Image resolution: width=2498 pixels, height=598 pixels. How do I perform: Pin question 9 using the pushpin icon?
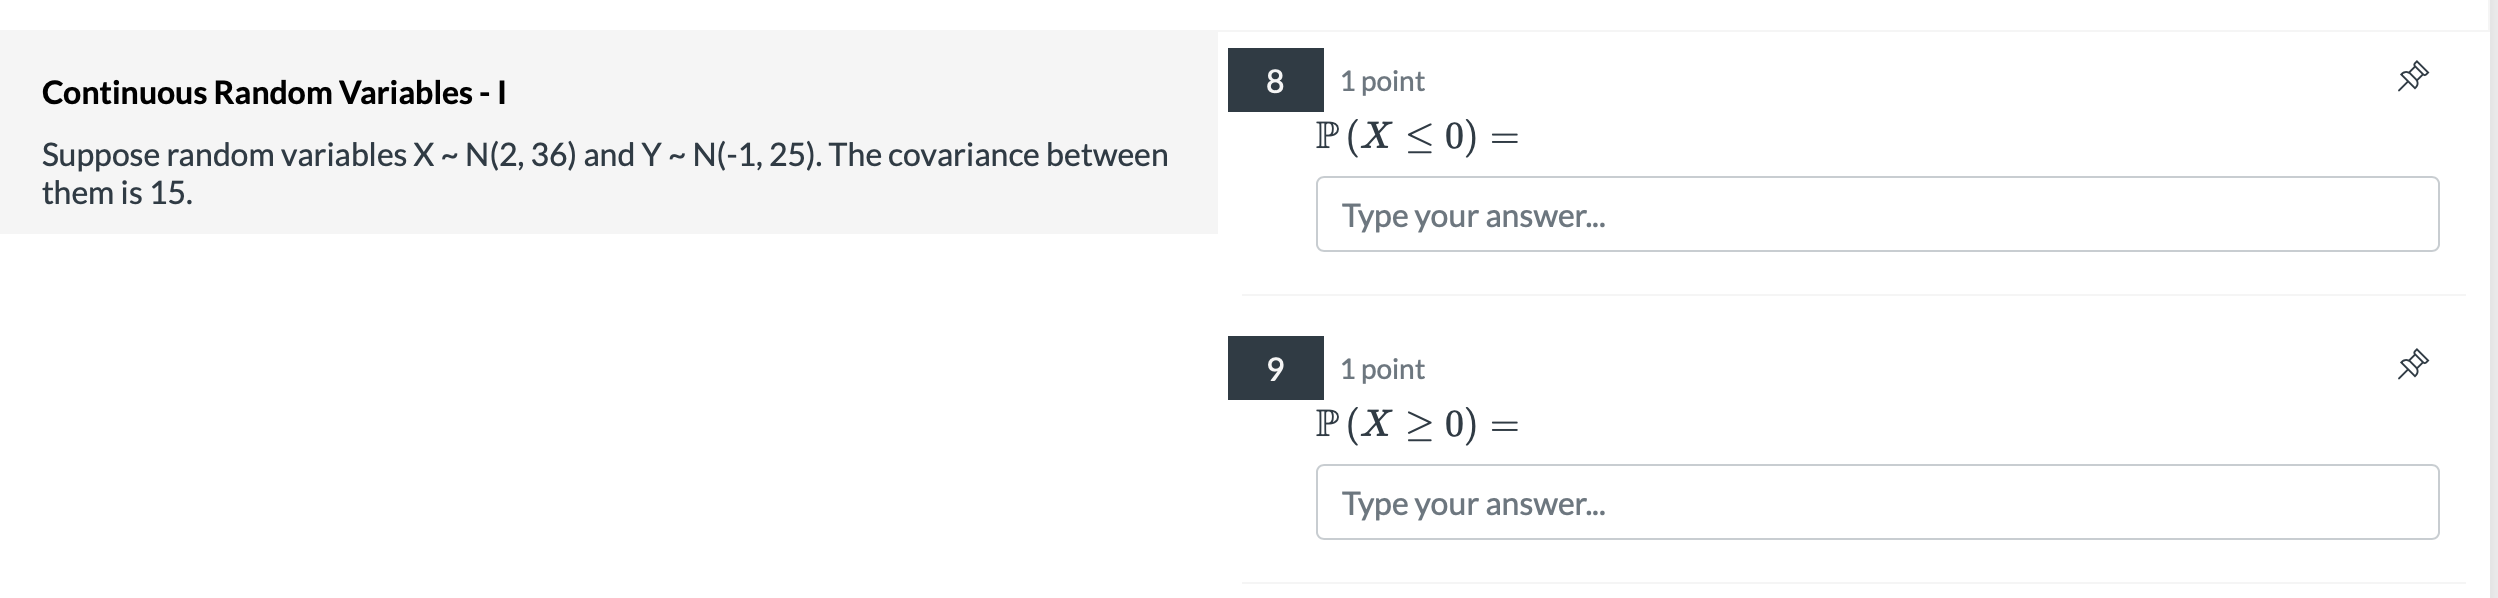pyautogui.click(x=2413, y=365)
